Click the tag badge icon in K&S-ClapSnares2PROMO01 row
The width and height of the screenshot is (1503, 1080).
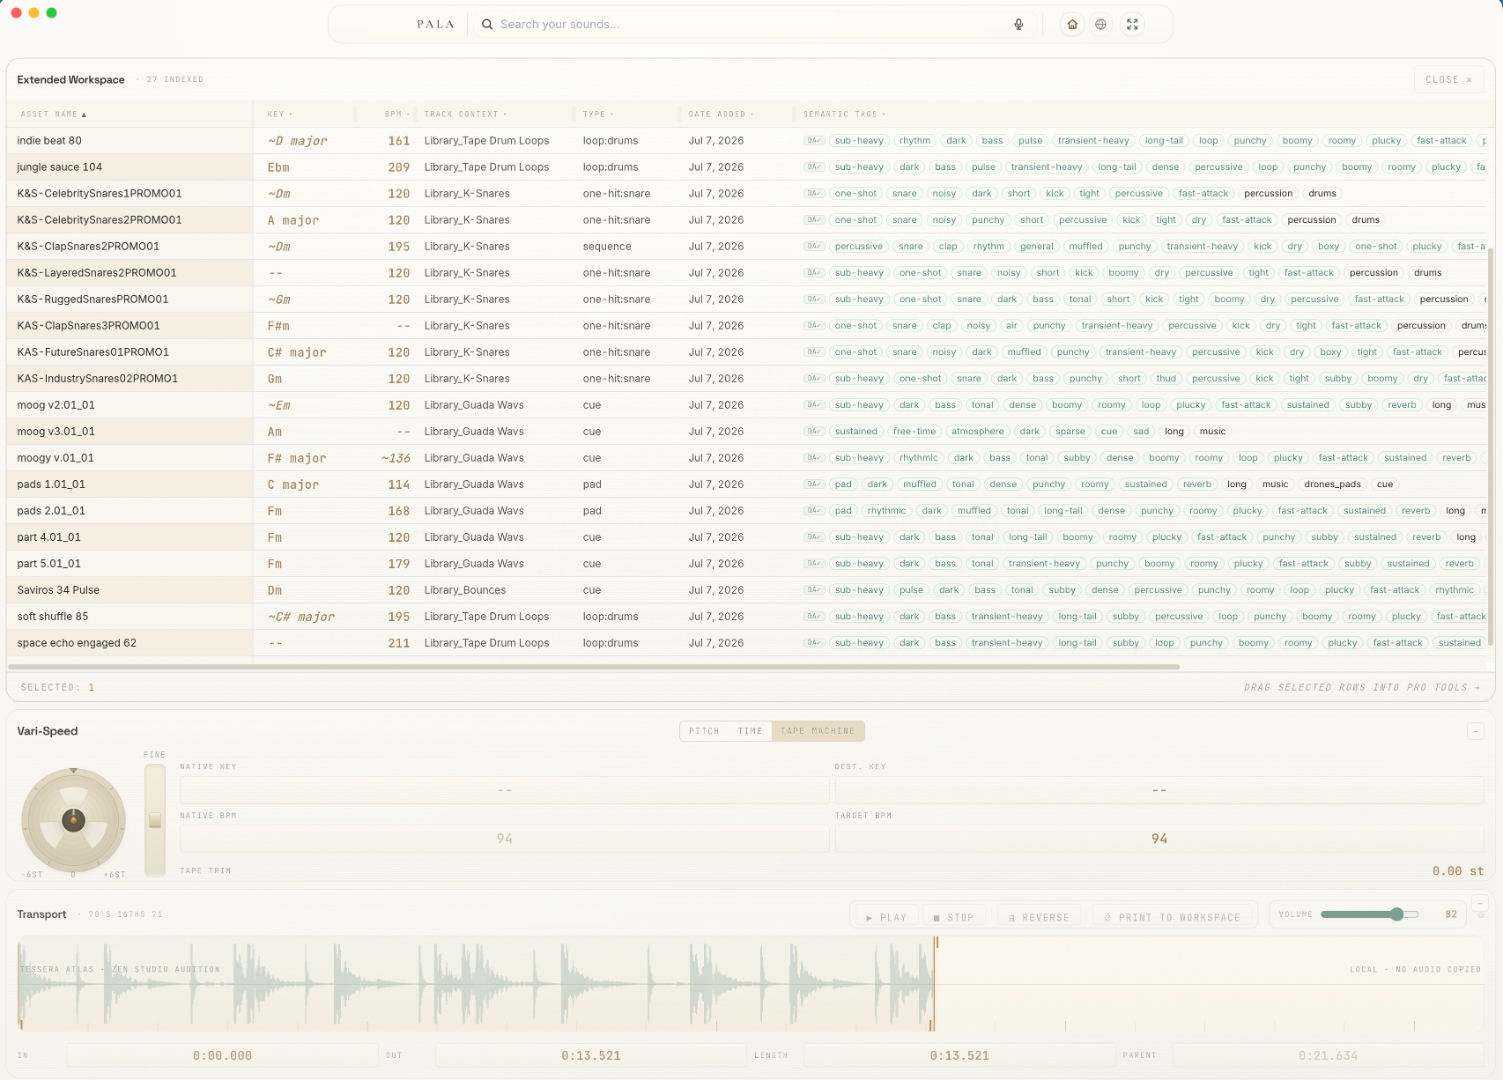click(x=814, y=246)
